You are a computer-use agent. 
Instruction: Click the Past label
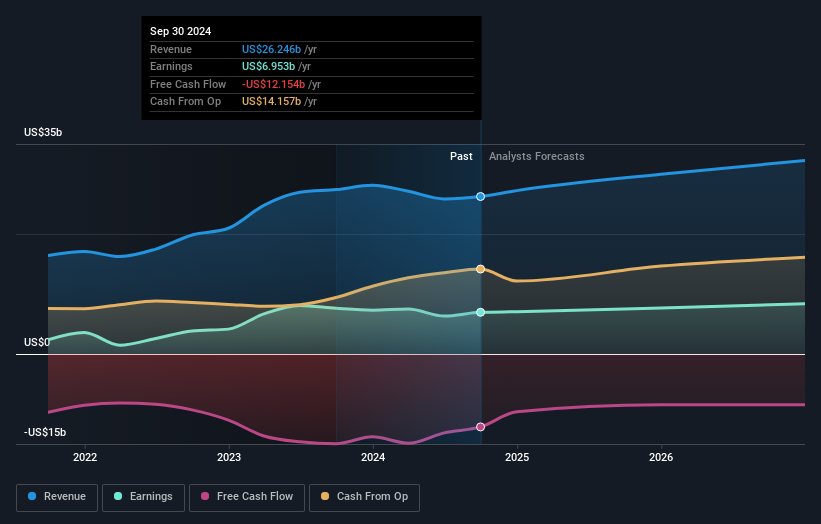[461, 156]
